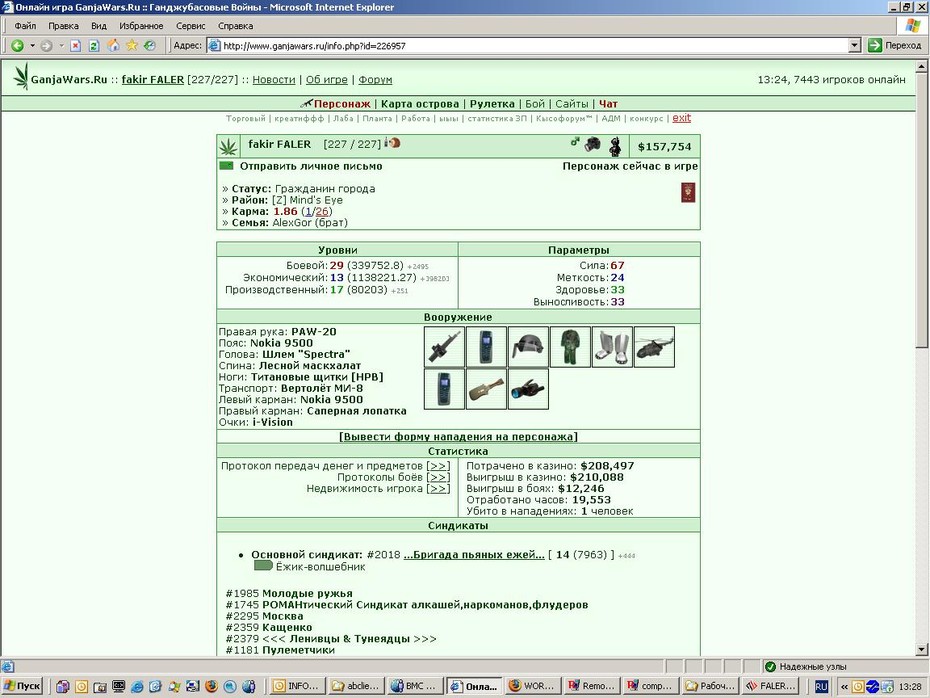The image size is (930, 698).
Task: Click the red passport icon
Action: point(688,193)
